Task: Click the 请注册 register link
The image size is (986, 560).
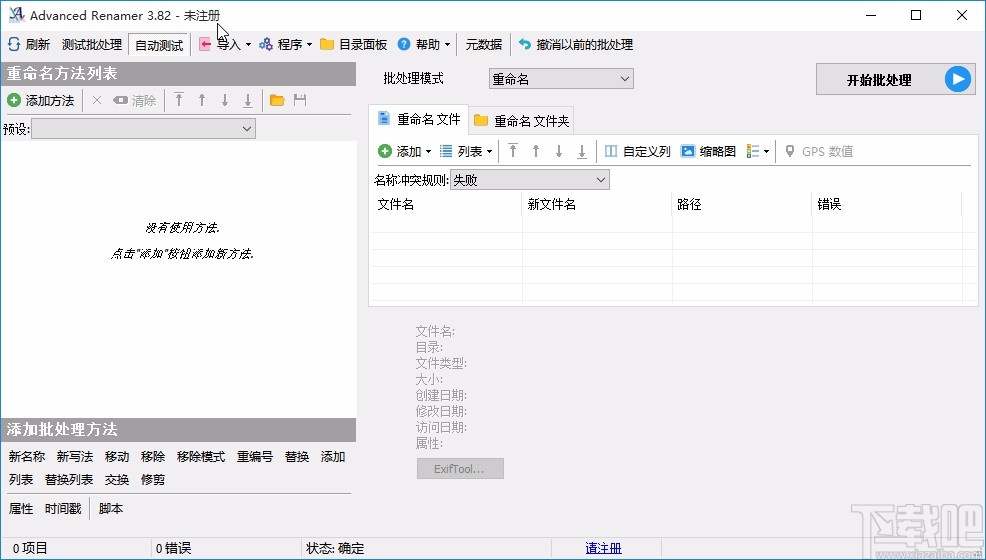Action: 604,549
